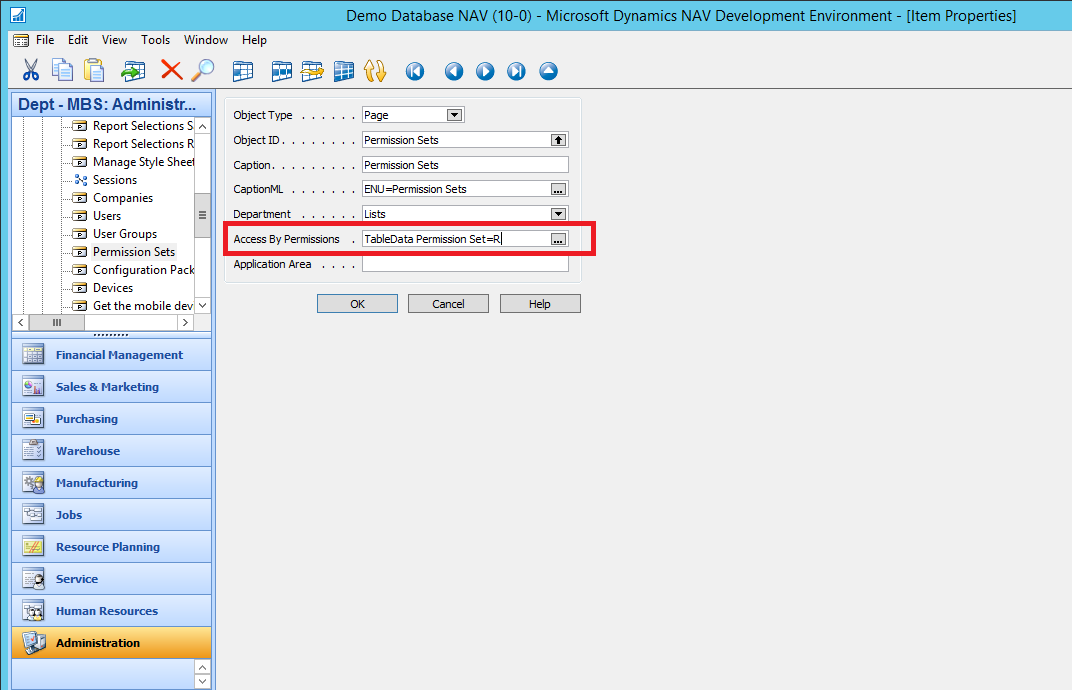The image size is (1072, 690).
Task: Click the yellow sort arrows icon
Action: (375, 71)
